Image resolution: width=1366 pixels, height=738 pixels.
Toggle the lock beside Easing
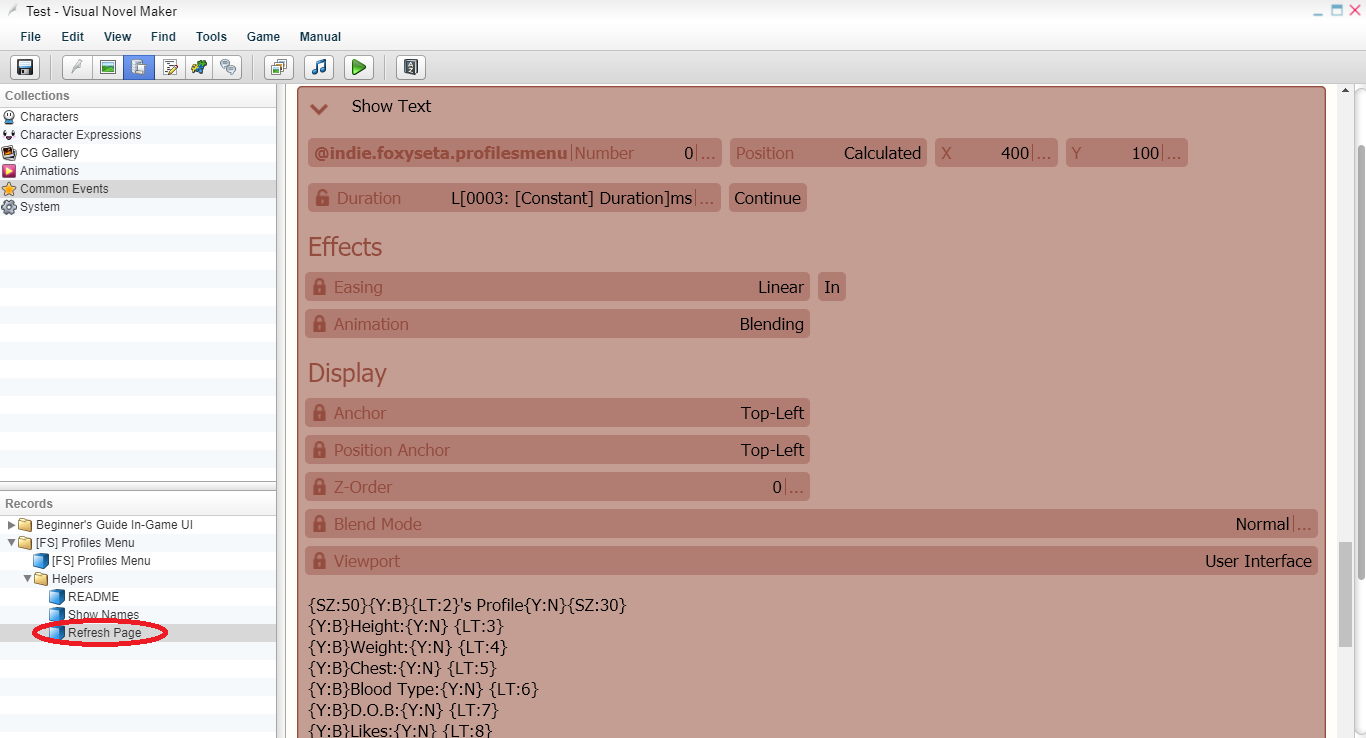coord(319,287)
